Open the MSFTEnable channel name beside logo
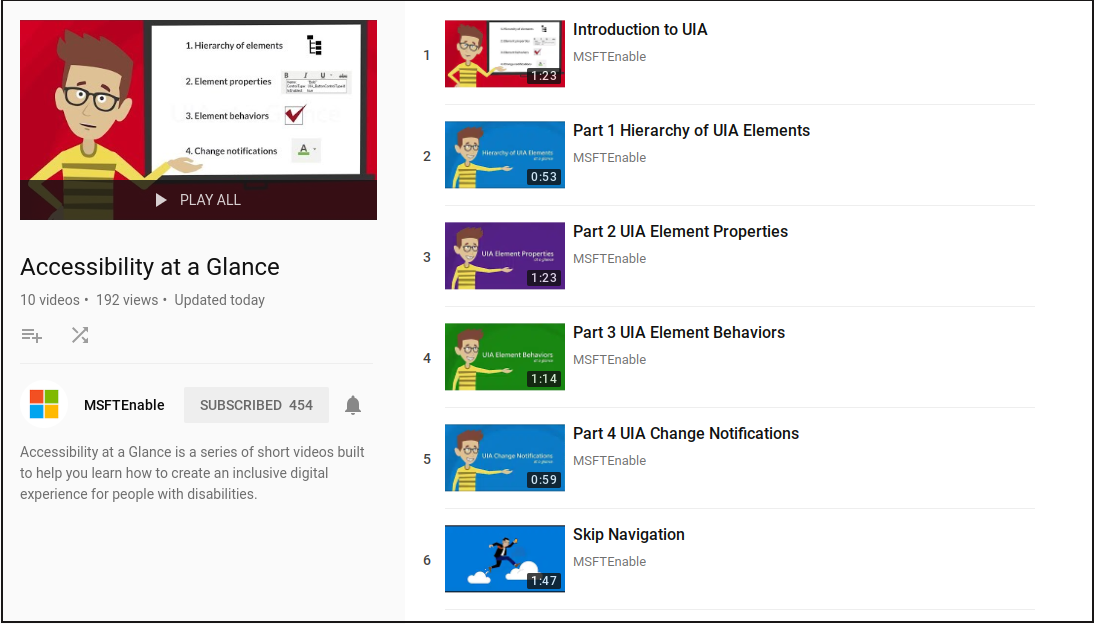The image size is (1096, 624). 124,405
